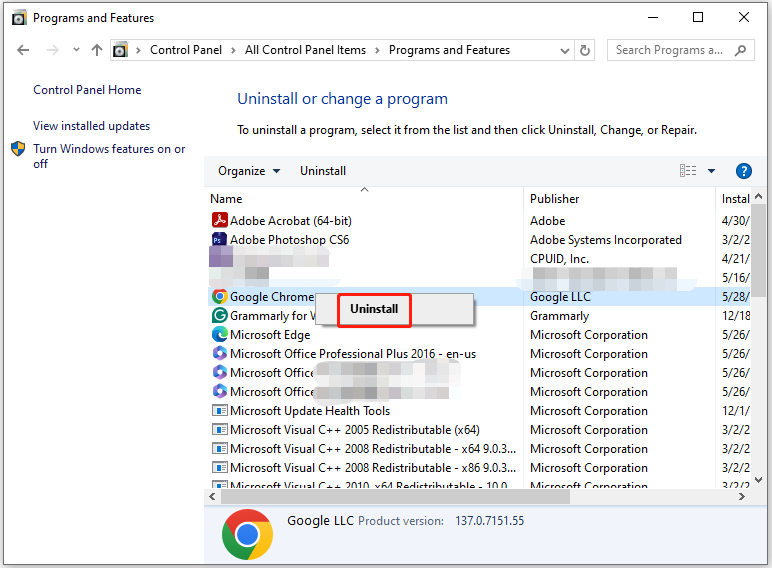Open Turn Windows features on or off
772x568 pixels.
pos(109,156)
